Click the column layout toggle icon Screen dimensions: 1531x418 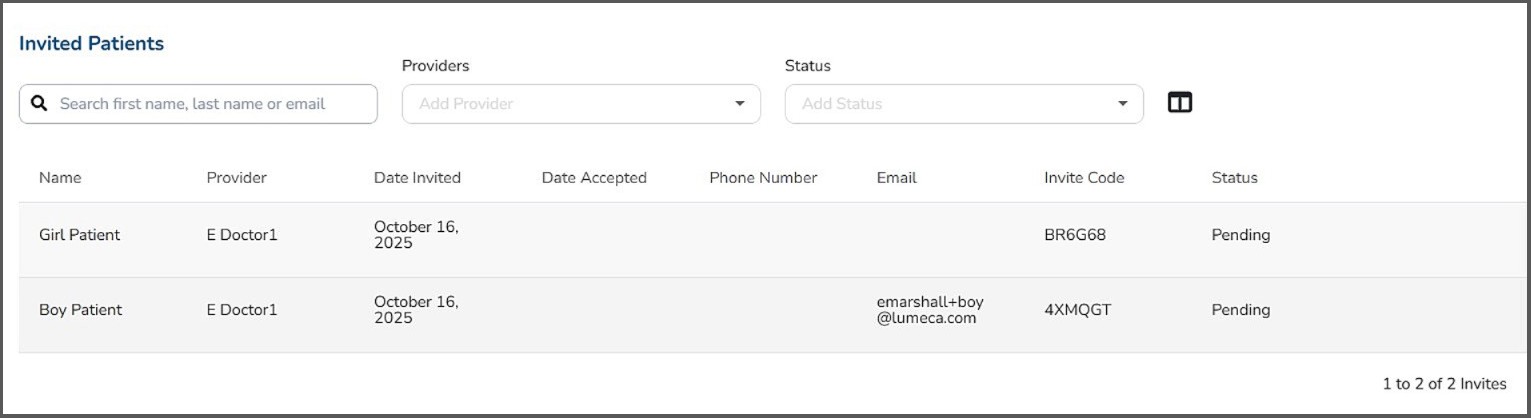1180,103
